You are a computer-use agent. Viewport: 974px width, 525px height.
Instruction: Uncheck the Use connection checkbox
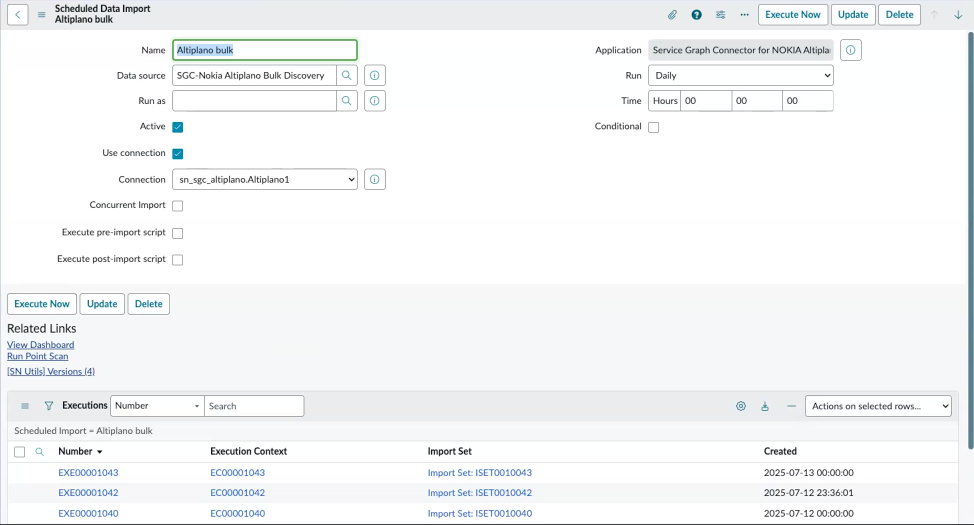(178, 153)
